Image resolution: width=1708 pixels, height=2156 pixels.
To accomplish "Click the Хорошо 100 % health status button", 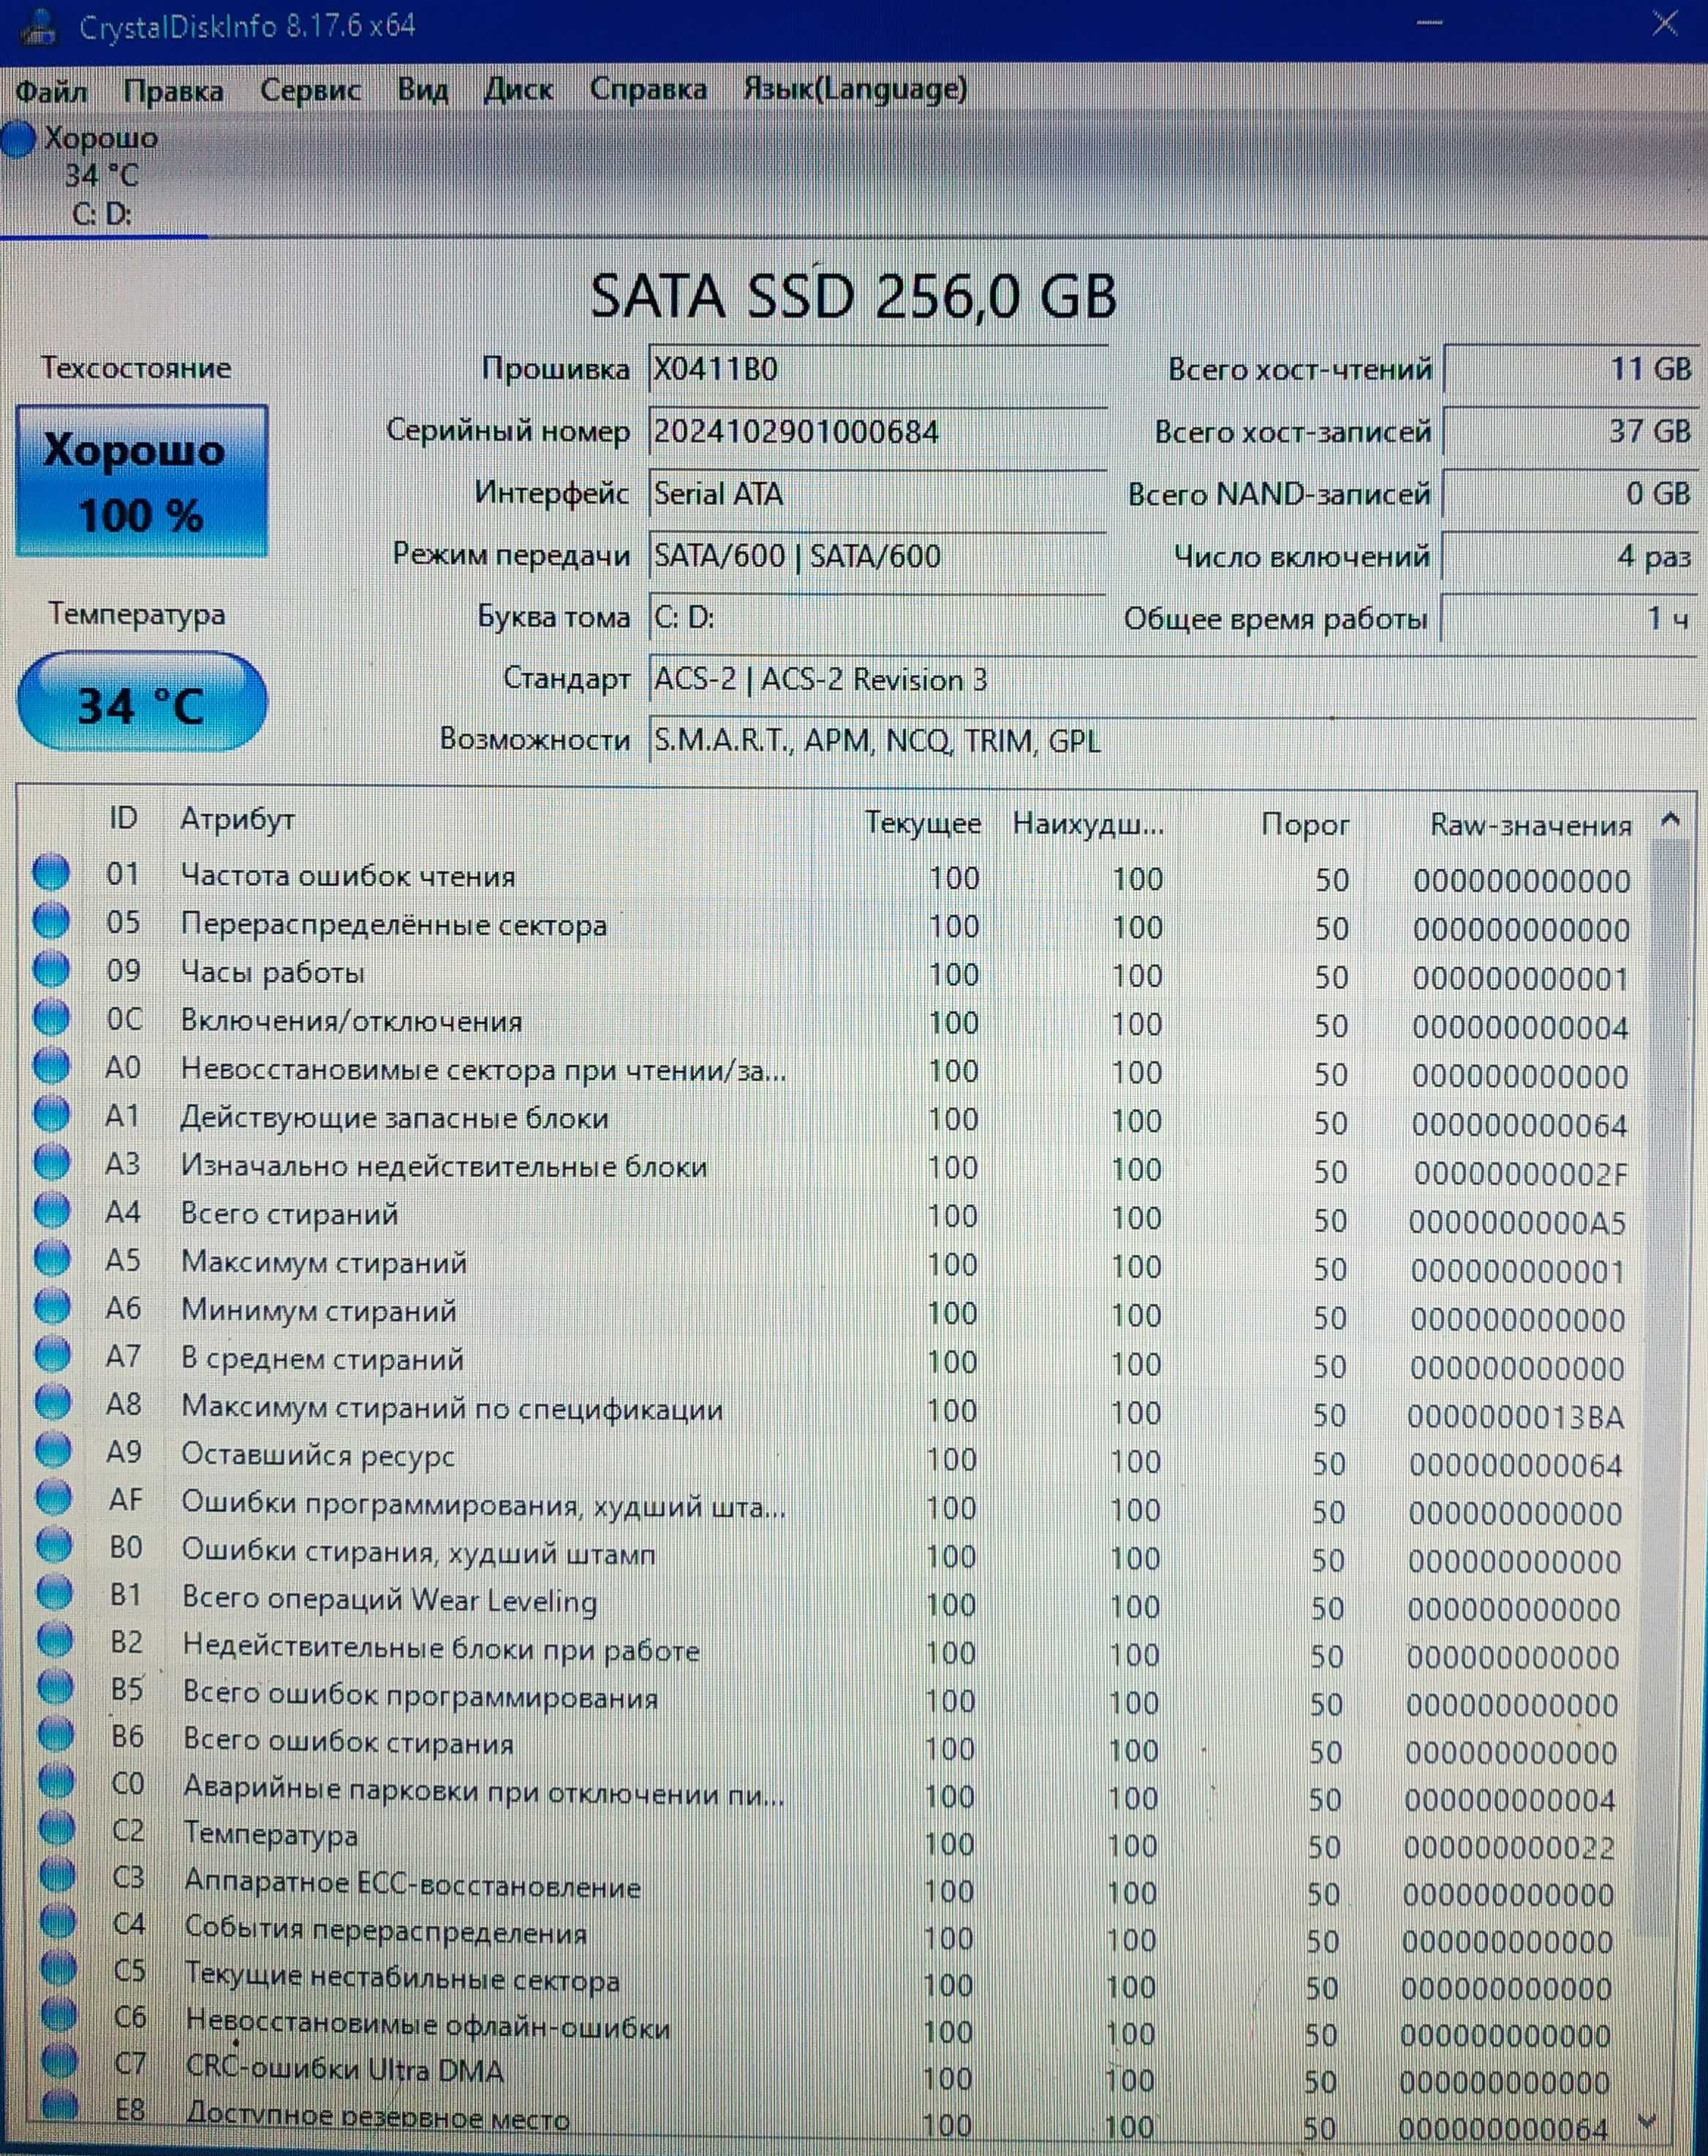I will click(142, 481).
